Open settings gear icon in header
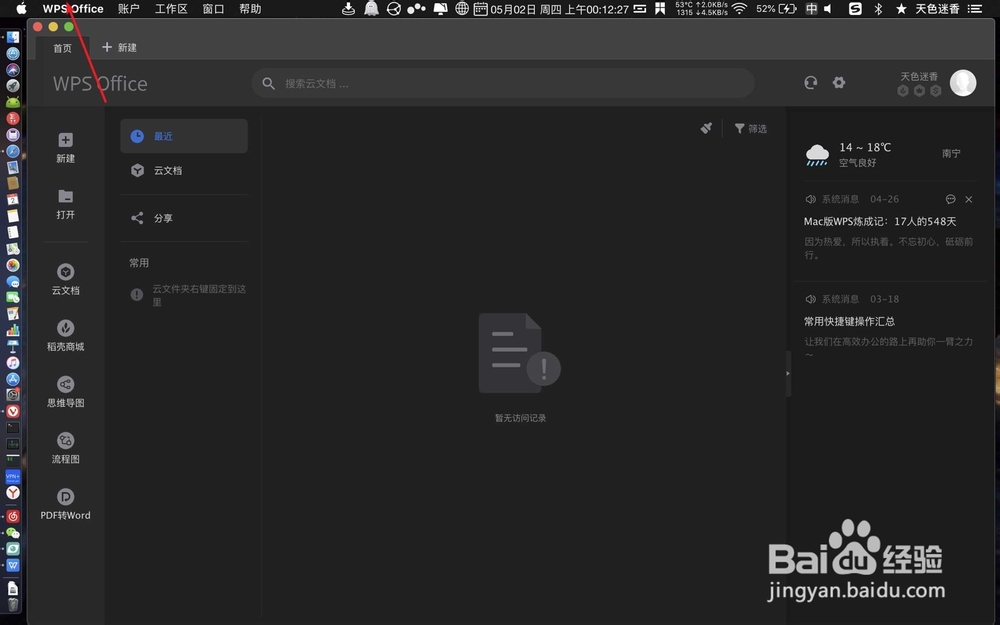This screenshot has width=1000, height=625. tap(839, 82)
